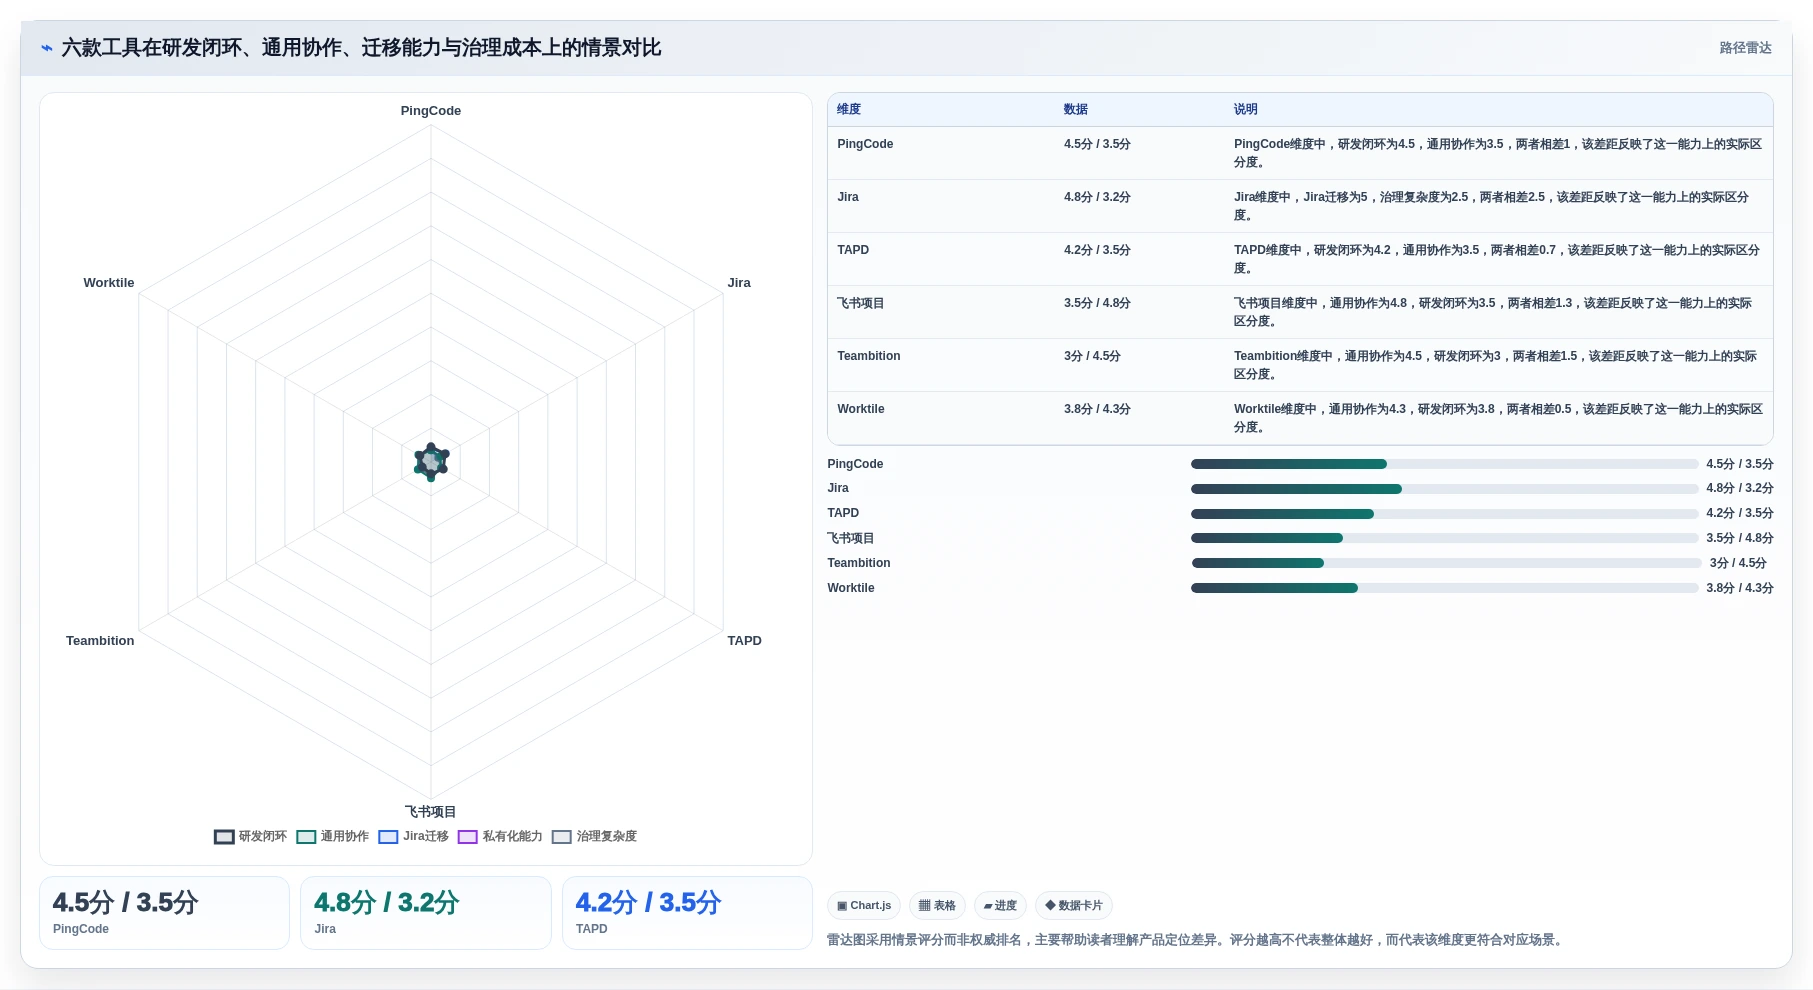Image resolution: width=1813 pixels, height=990 pixels.
Task: Click the Chart.js tag
Action: tap(864, 906)
